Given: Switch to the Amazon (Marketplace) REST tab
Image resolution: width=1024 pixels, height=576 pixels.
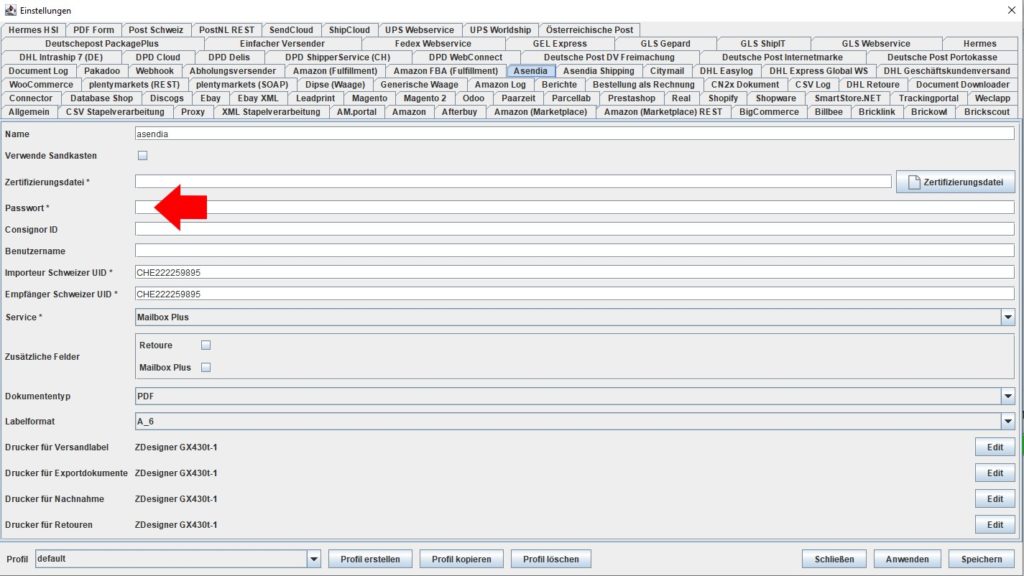Looking at the screenshot, I should click(x=663, y=112).
